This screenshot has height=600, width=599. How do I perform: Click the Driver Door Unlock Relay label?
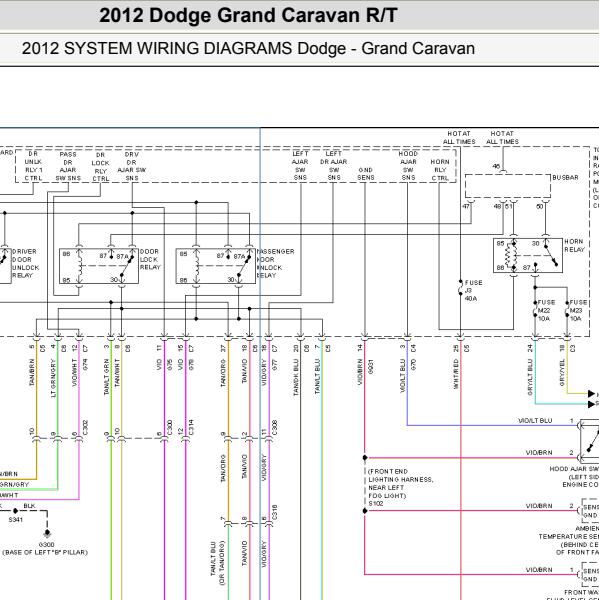(25, 263)
